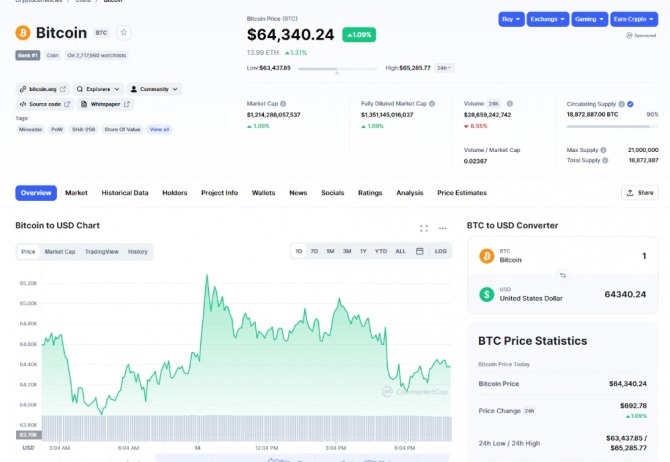Open the 24h low/high range dropdown
Screen dimensions: 670x462
(x=444, y=68)
